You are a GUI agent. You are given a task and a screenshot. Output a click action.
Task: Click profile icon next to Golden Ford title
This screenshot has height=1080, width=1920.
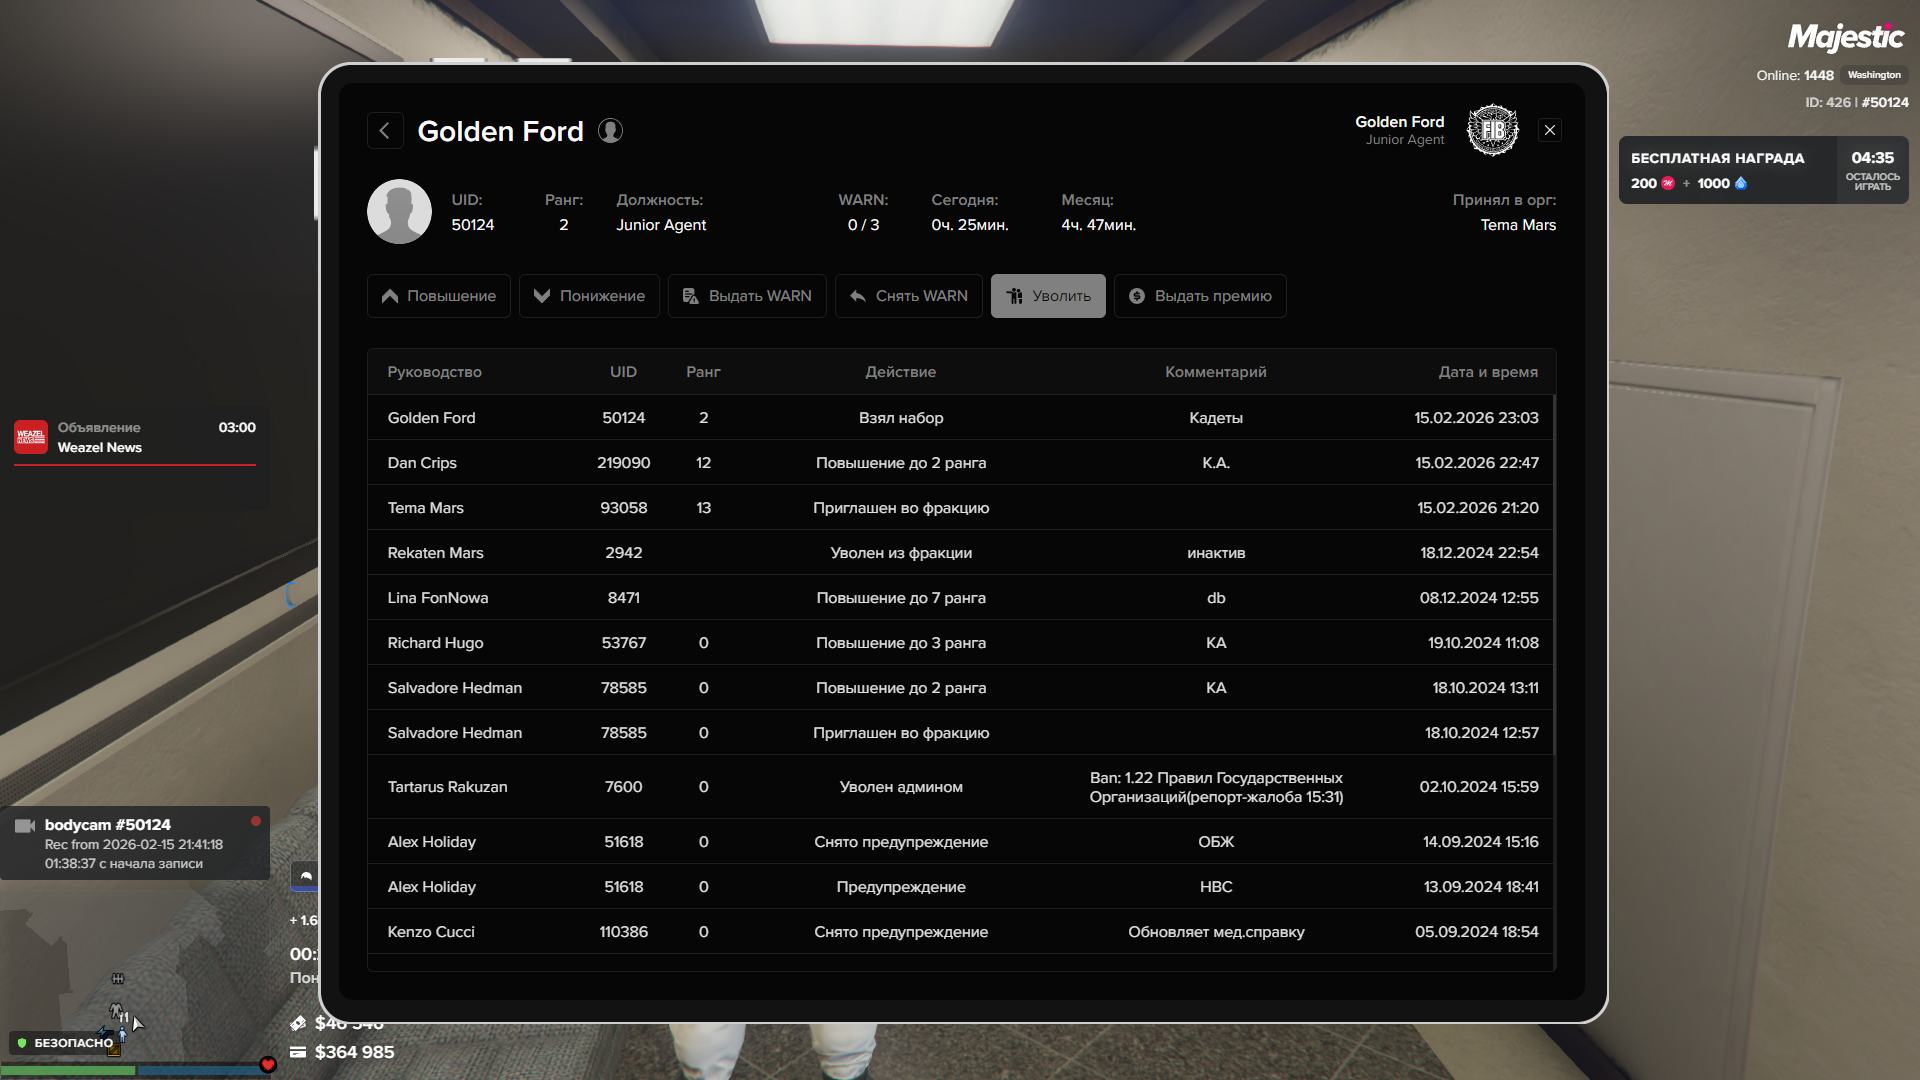(x=610, y=131)
